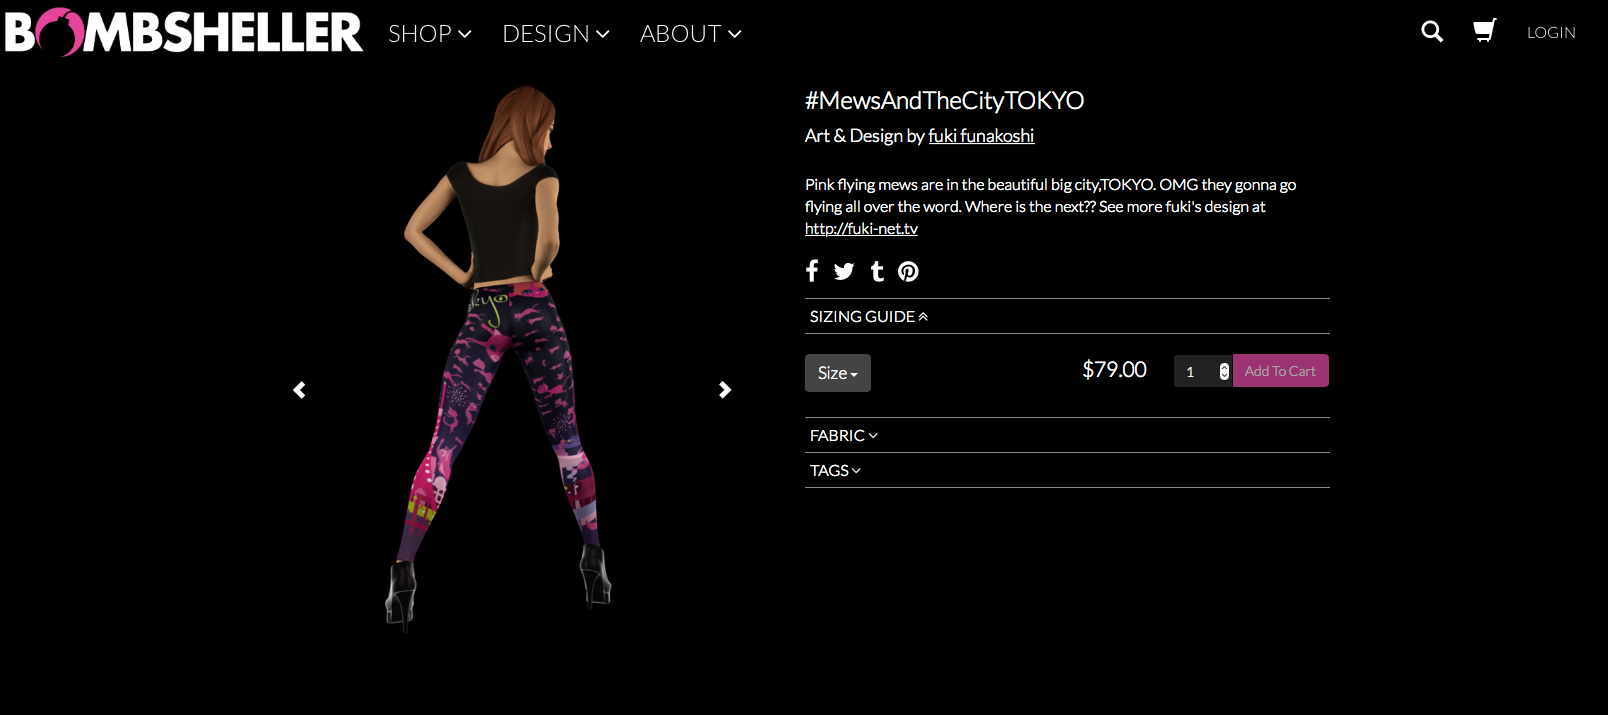The width and height of the screenshot is (1608, 715).
Task: Open fuki funakoshi designer link
Action: coord(981,136)
